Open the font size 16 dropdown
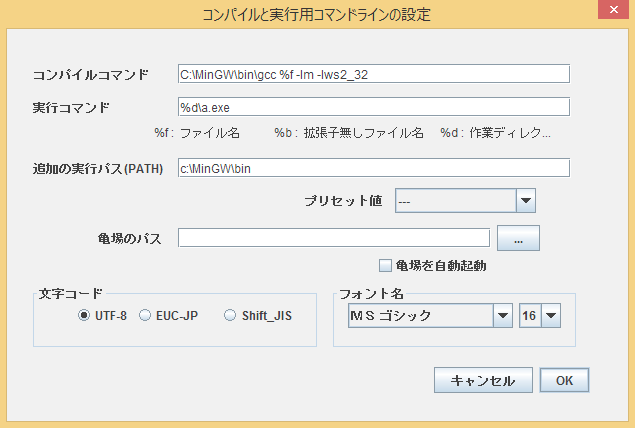This screenshot has width=635, height=428. (540, 316)
